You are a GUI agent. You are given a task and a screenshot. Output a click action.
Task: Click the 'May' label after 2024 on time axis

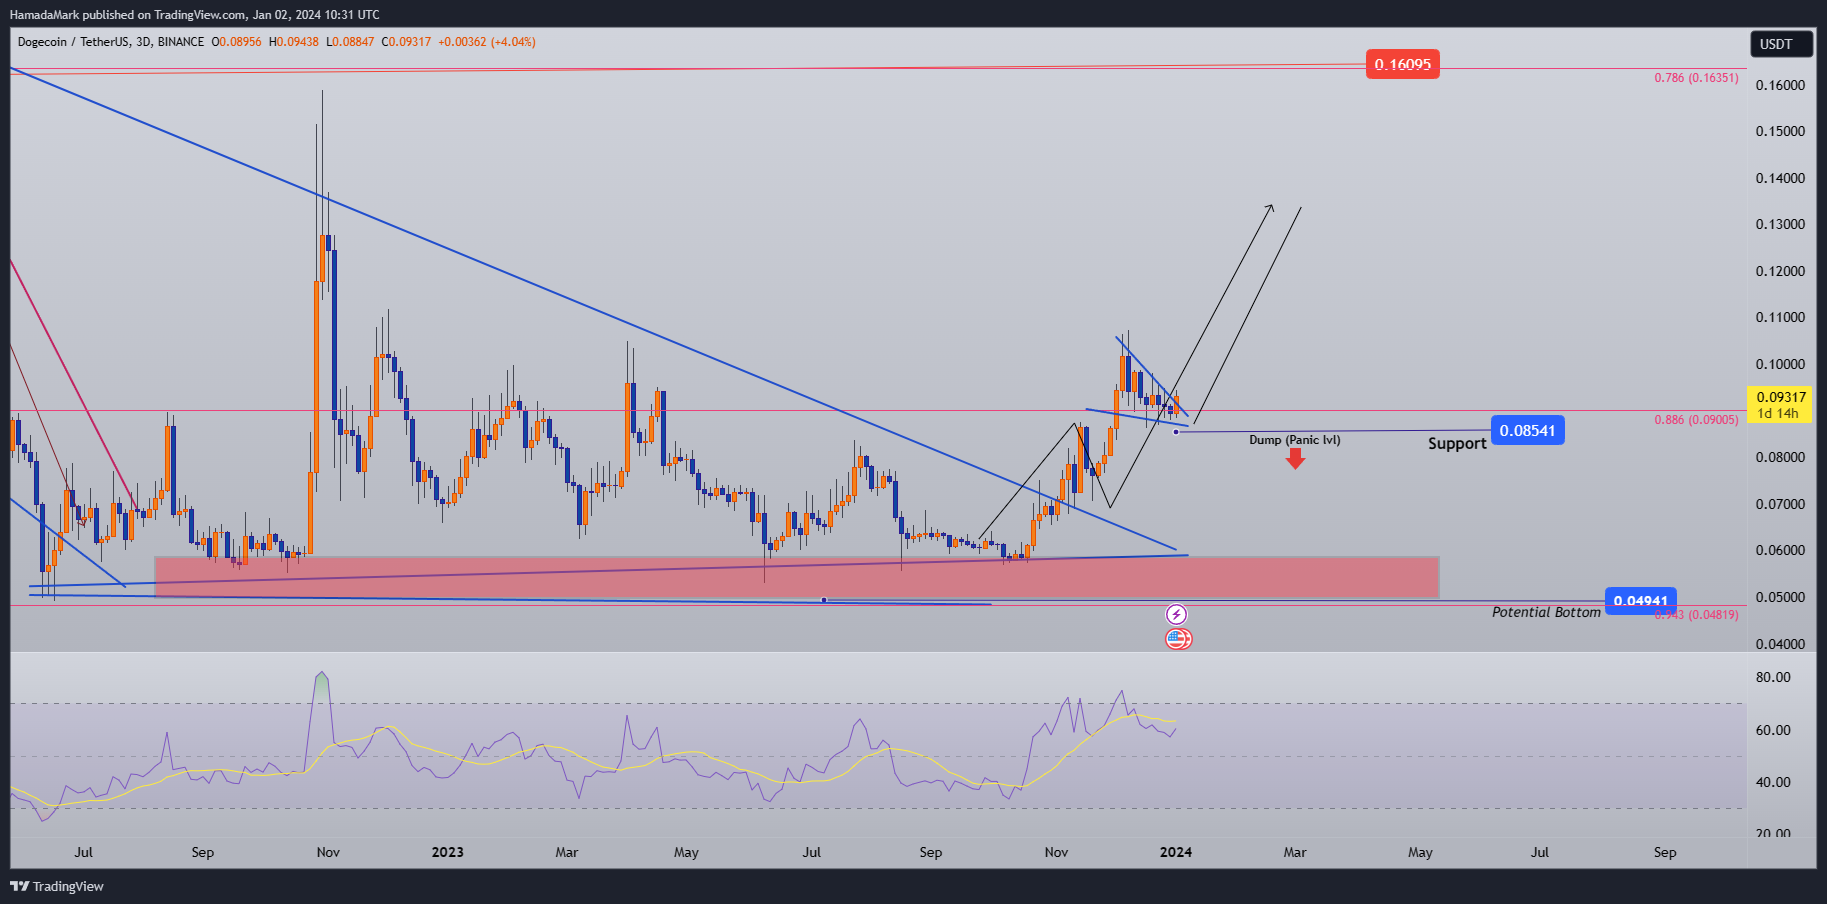tap(1420, 852)
